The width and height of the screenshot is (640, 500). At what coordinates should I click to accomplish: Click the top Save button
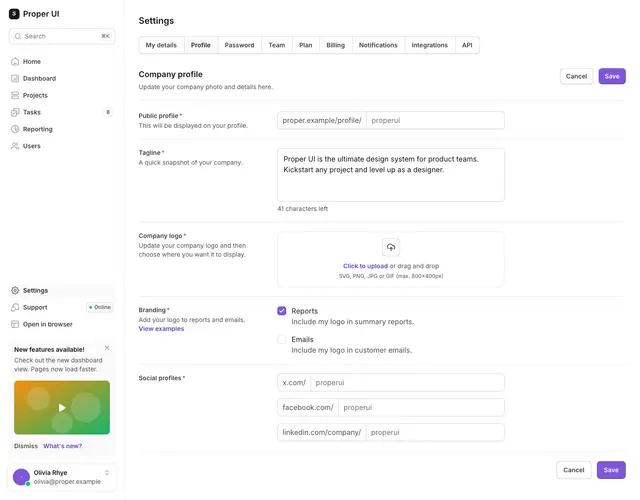[x=612, y=76]
